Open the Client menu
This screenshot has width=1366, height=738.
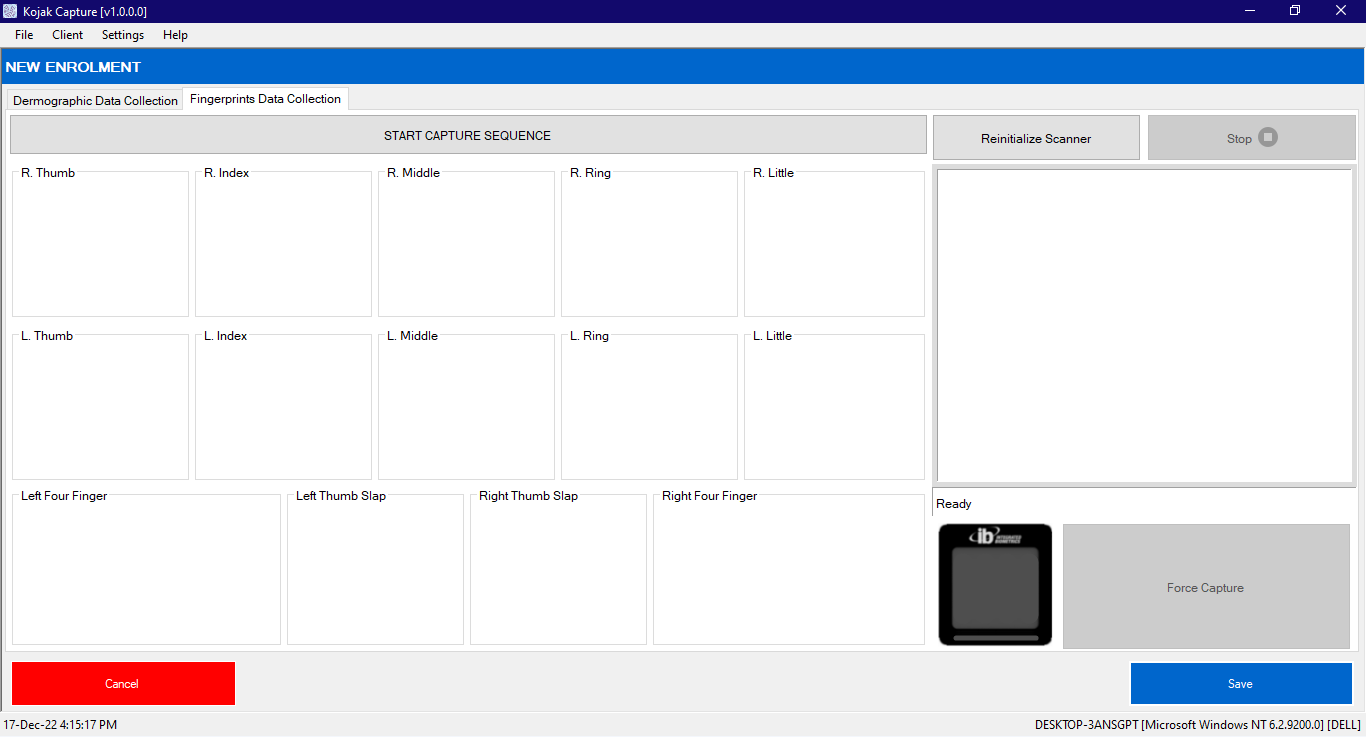click(x=68, y=35)
